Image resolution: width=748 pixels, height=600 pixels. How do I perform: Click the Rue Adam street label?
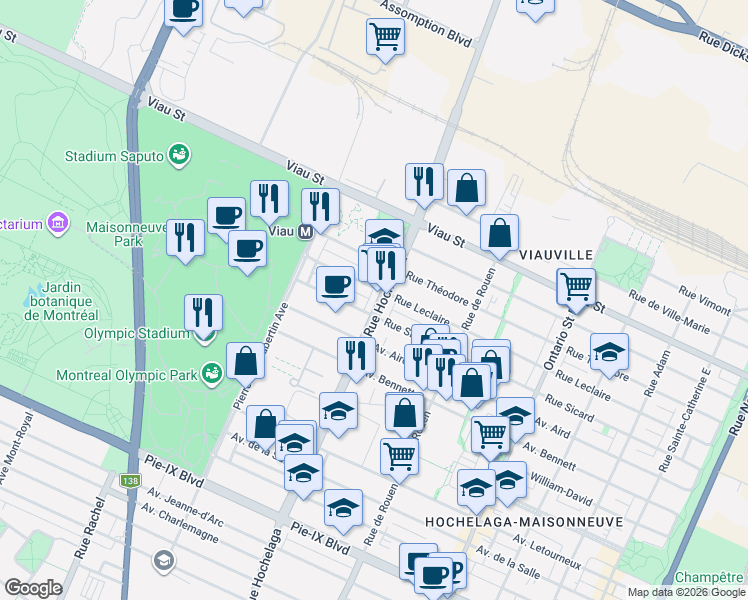pos(657,373)
